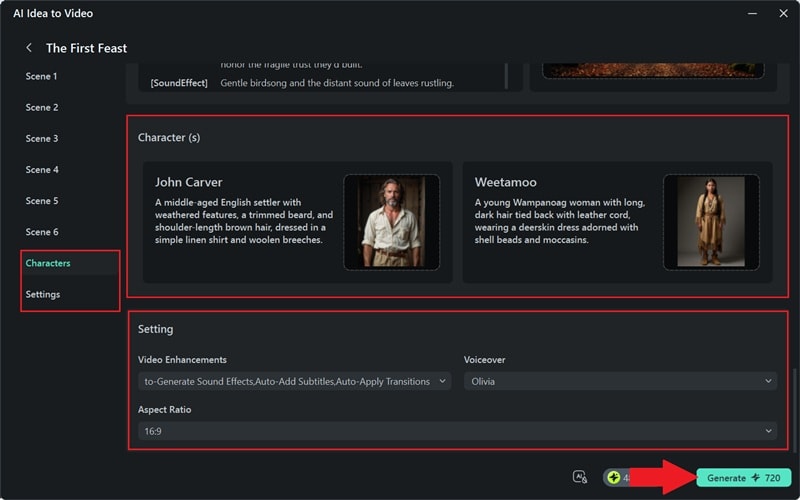Click the Setting section heading

coord(156,329)
